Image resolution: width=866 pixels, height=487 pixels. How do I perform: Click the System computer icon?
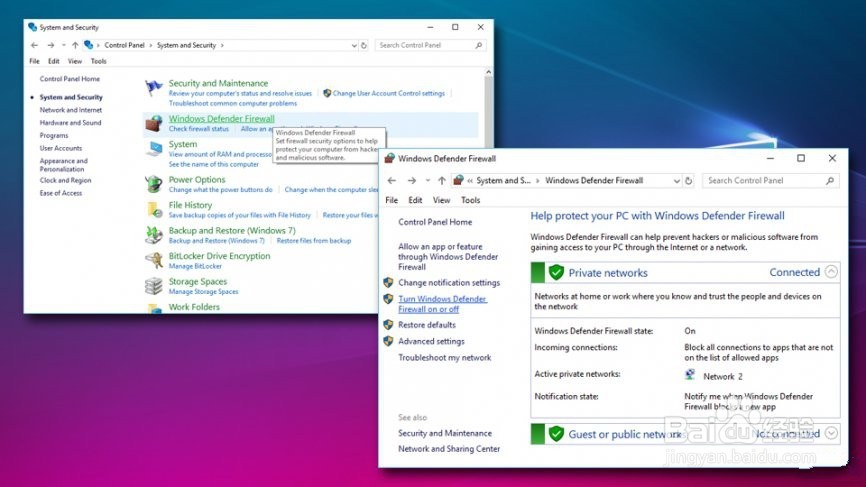tap(155, 149)
